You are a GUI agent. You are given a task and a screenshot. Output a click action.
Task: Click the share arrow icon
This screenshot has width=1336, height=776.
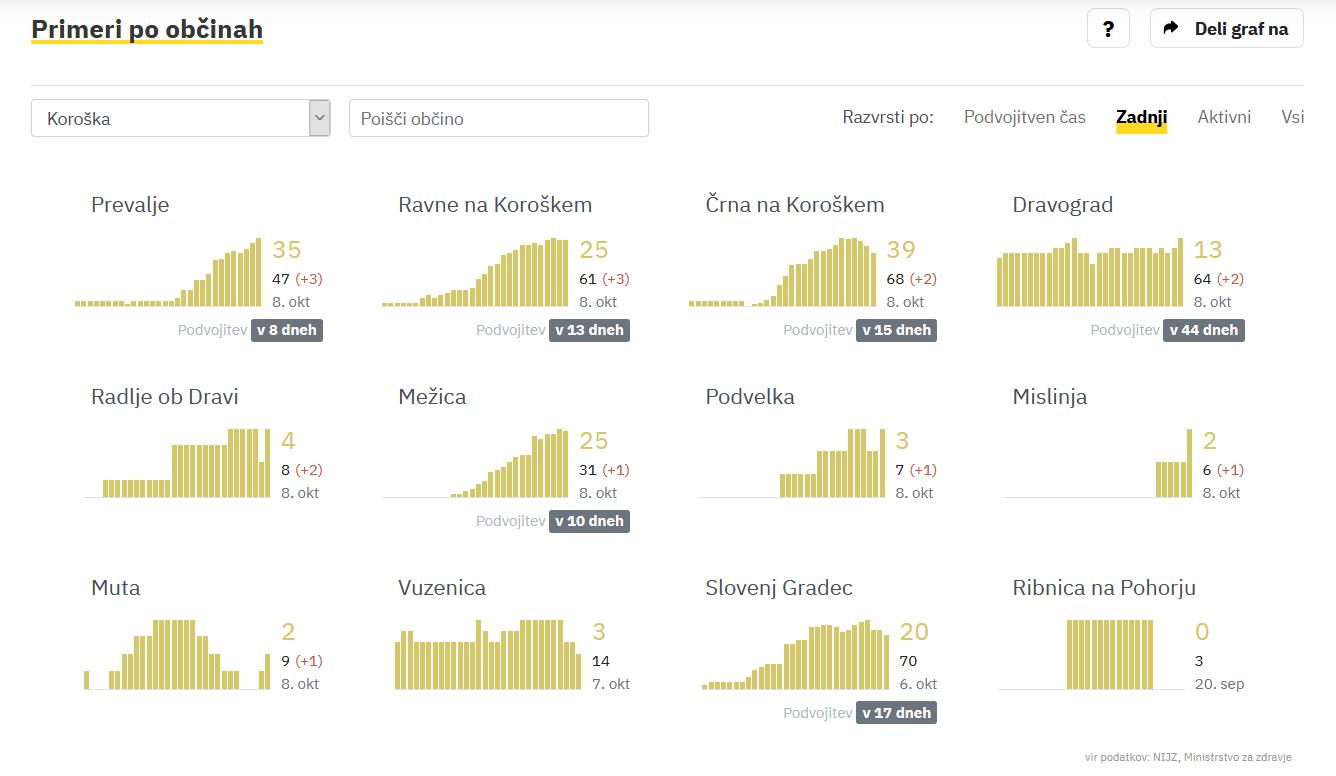click(1172, 29)
